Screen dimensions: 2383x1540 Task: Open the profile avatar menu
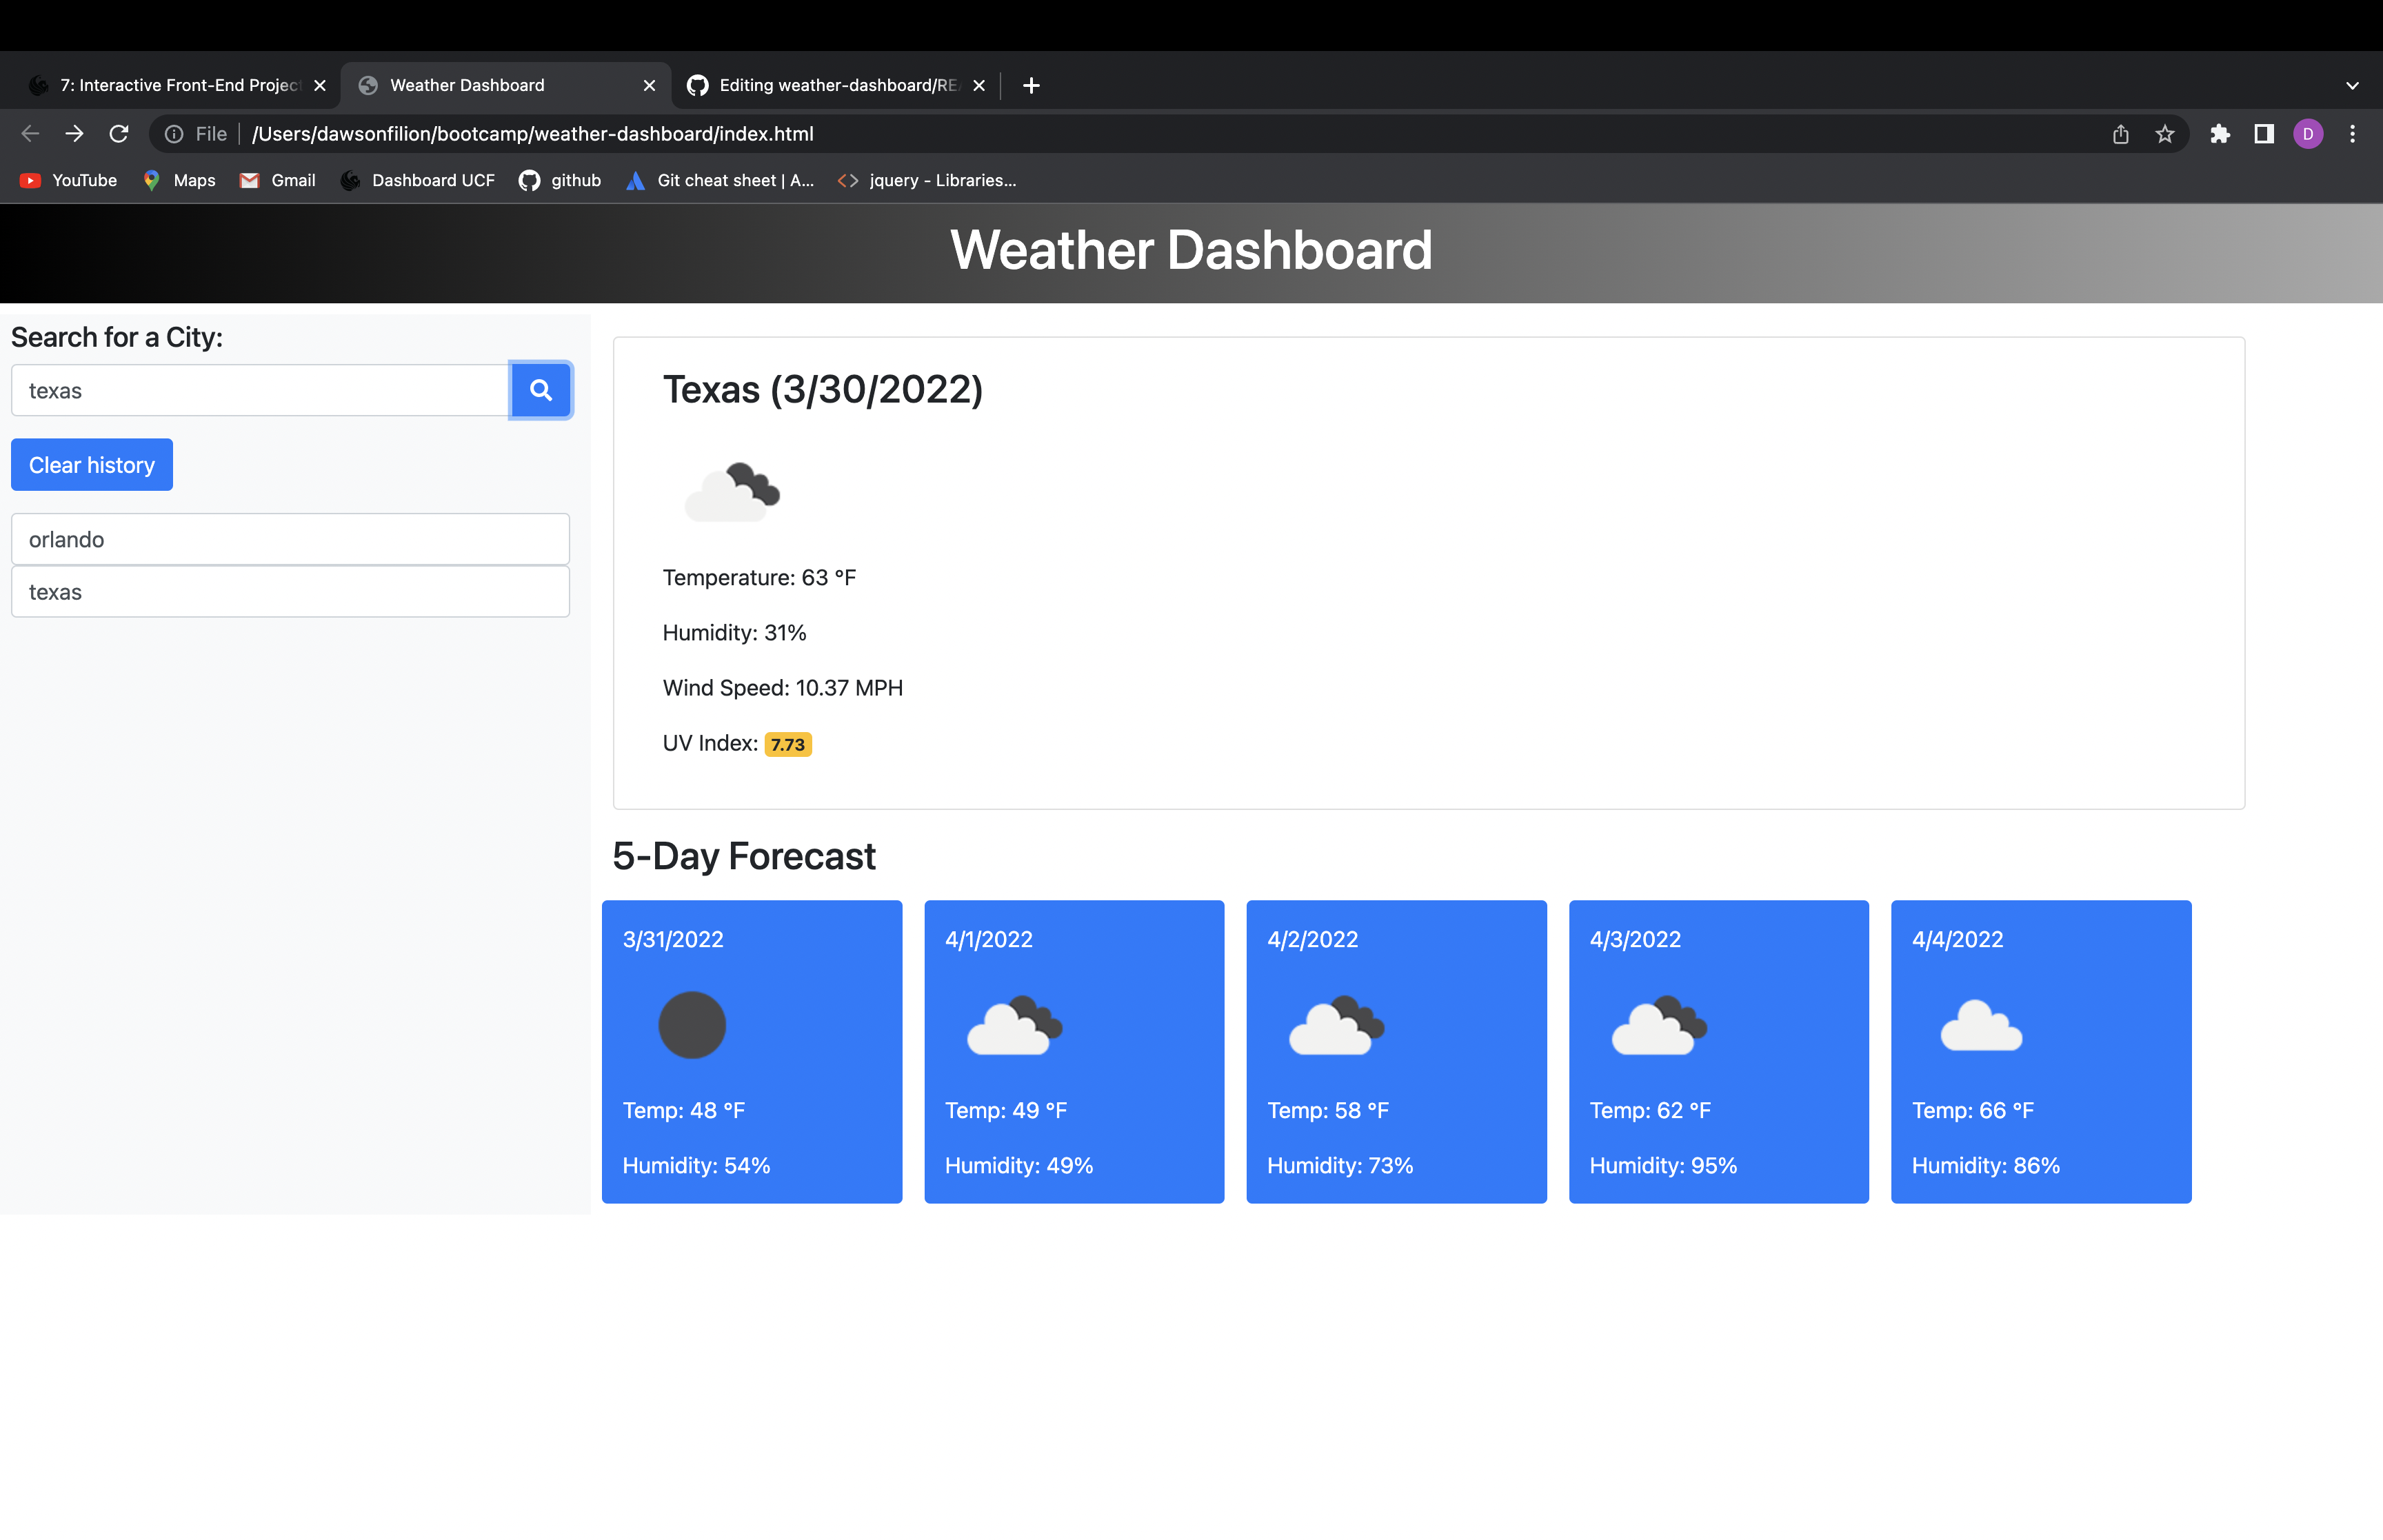tap(2307, 133)
